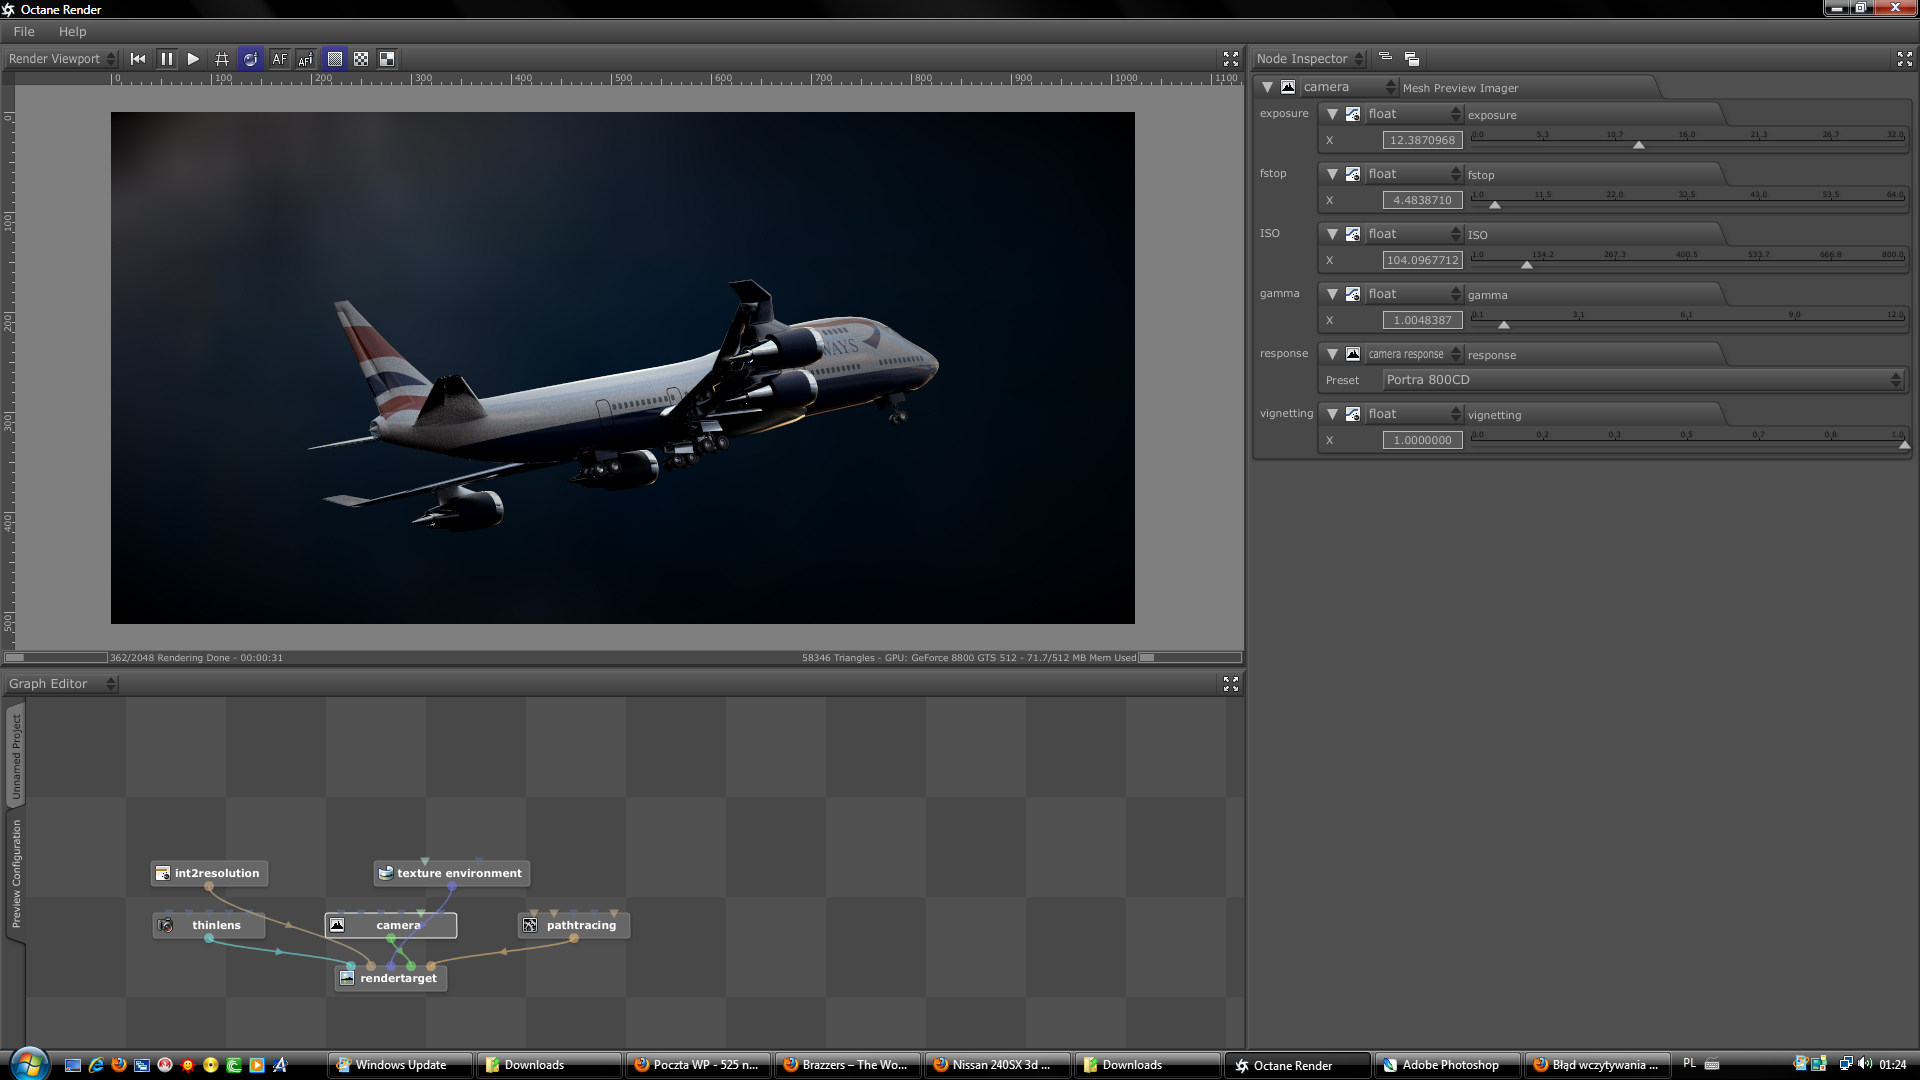Screen dimensions: 1920x1080
Task: Open the File menu
Action: click(x=24, y=32)
